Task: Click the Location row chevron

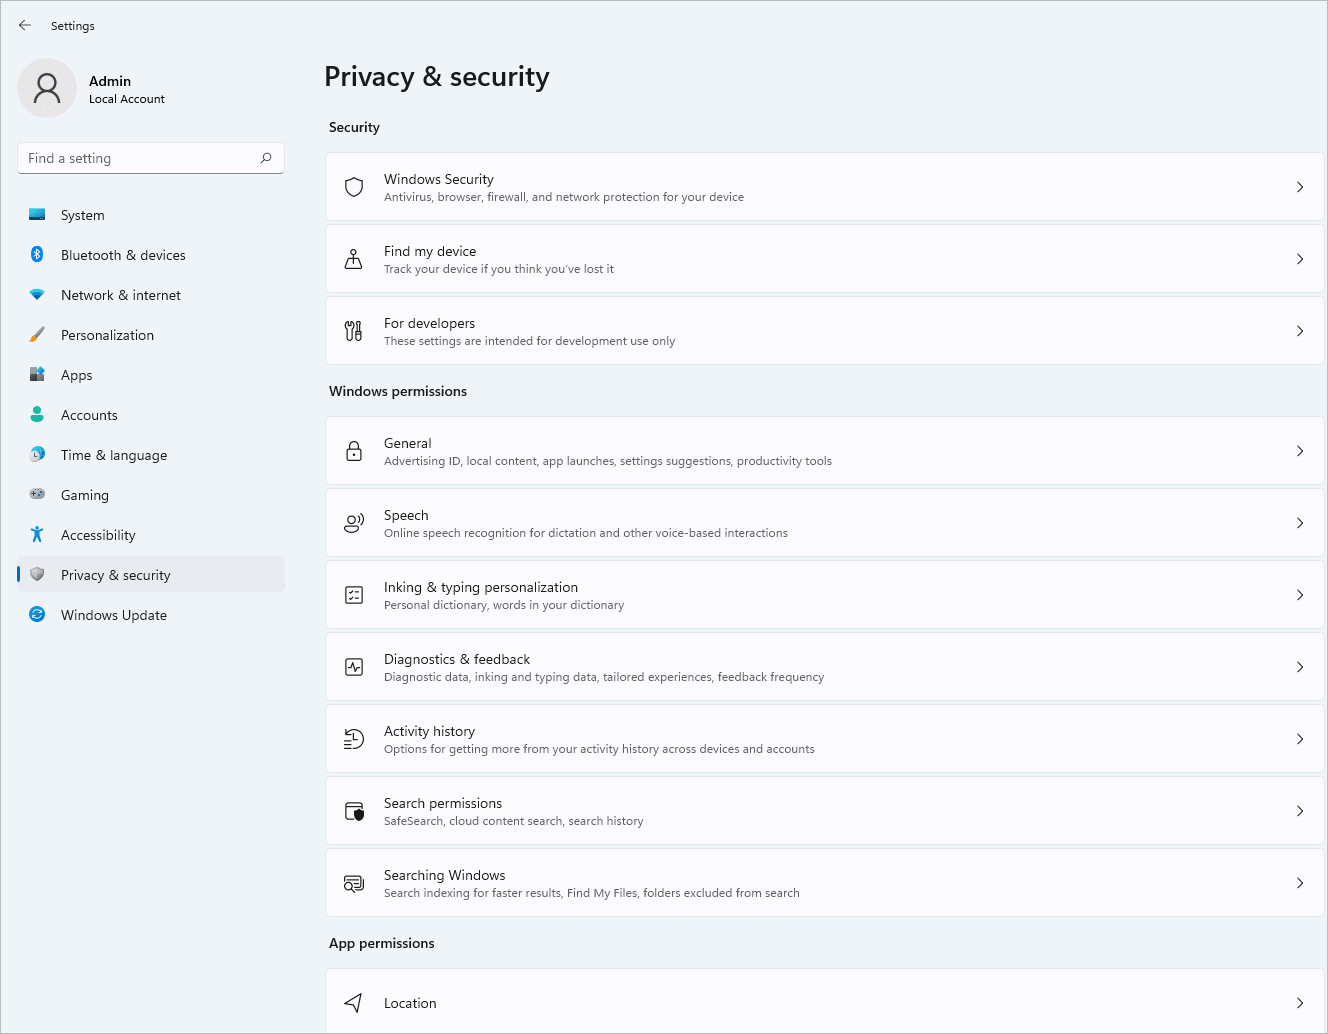Action: pos(1300,1003)
